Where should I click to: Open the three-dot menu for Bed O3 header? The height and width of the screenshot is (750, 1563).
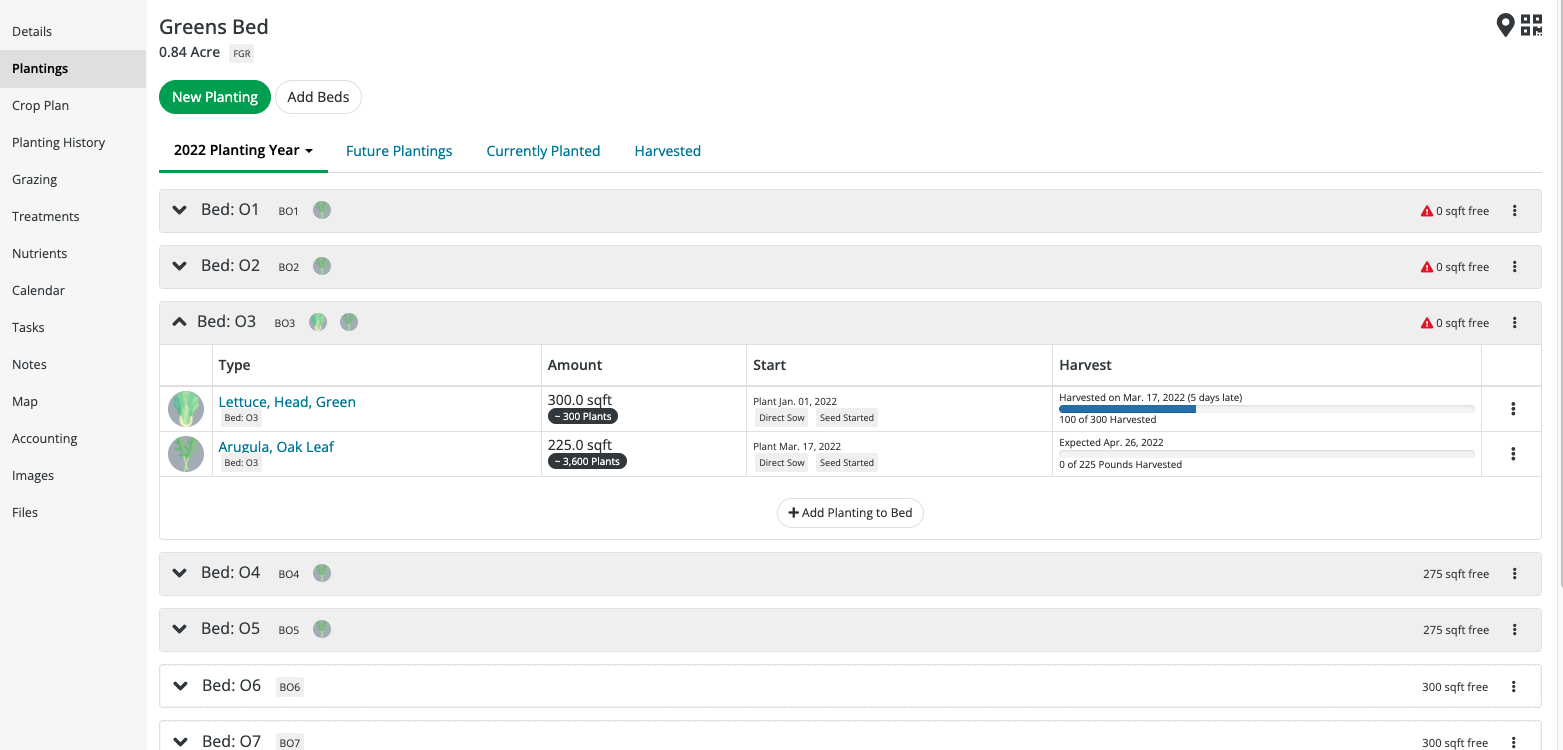1515,323
